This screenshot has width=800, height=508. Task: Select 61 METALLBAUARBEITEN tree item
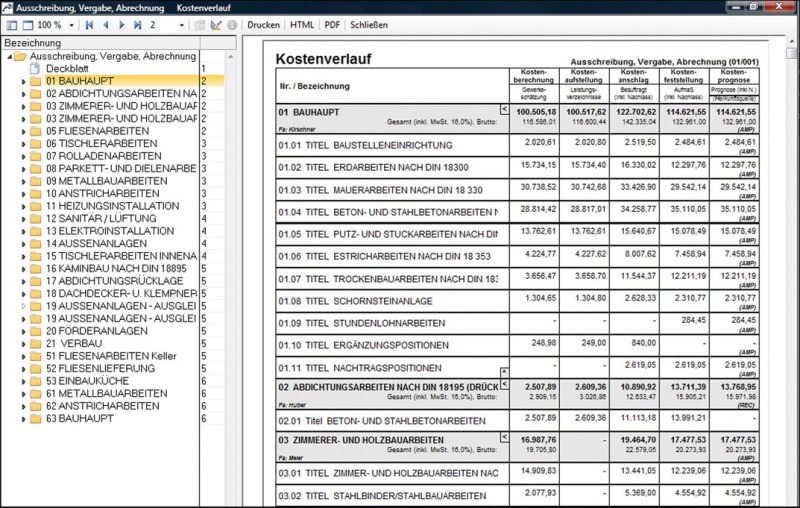107,393
